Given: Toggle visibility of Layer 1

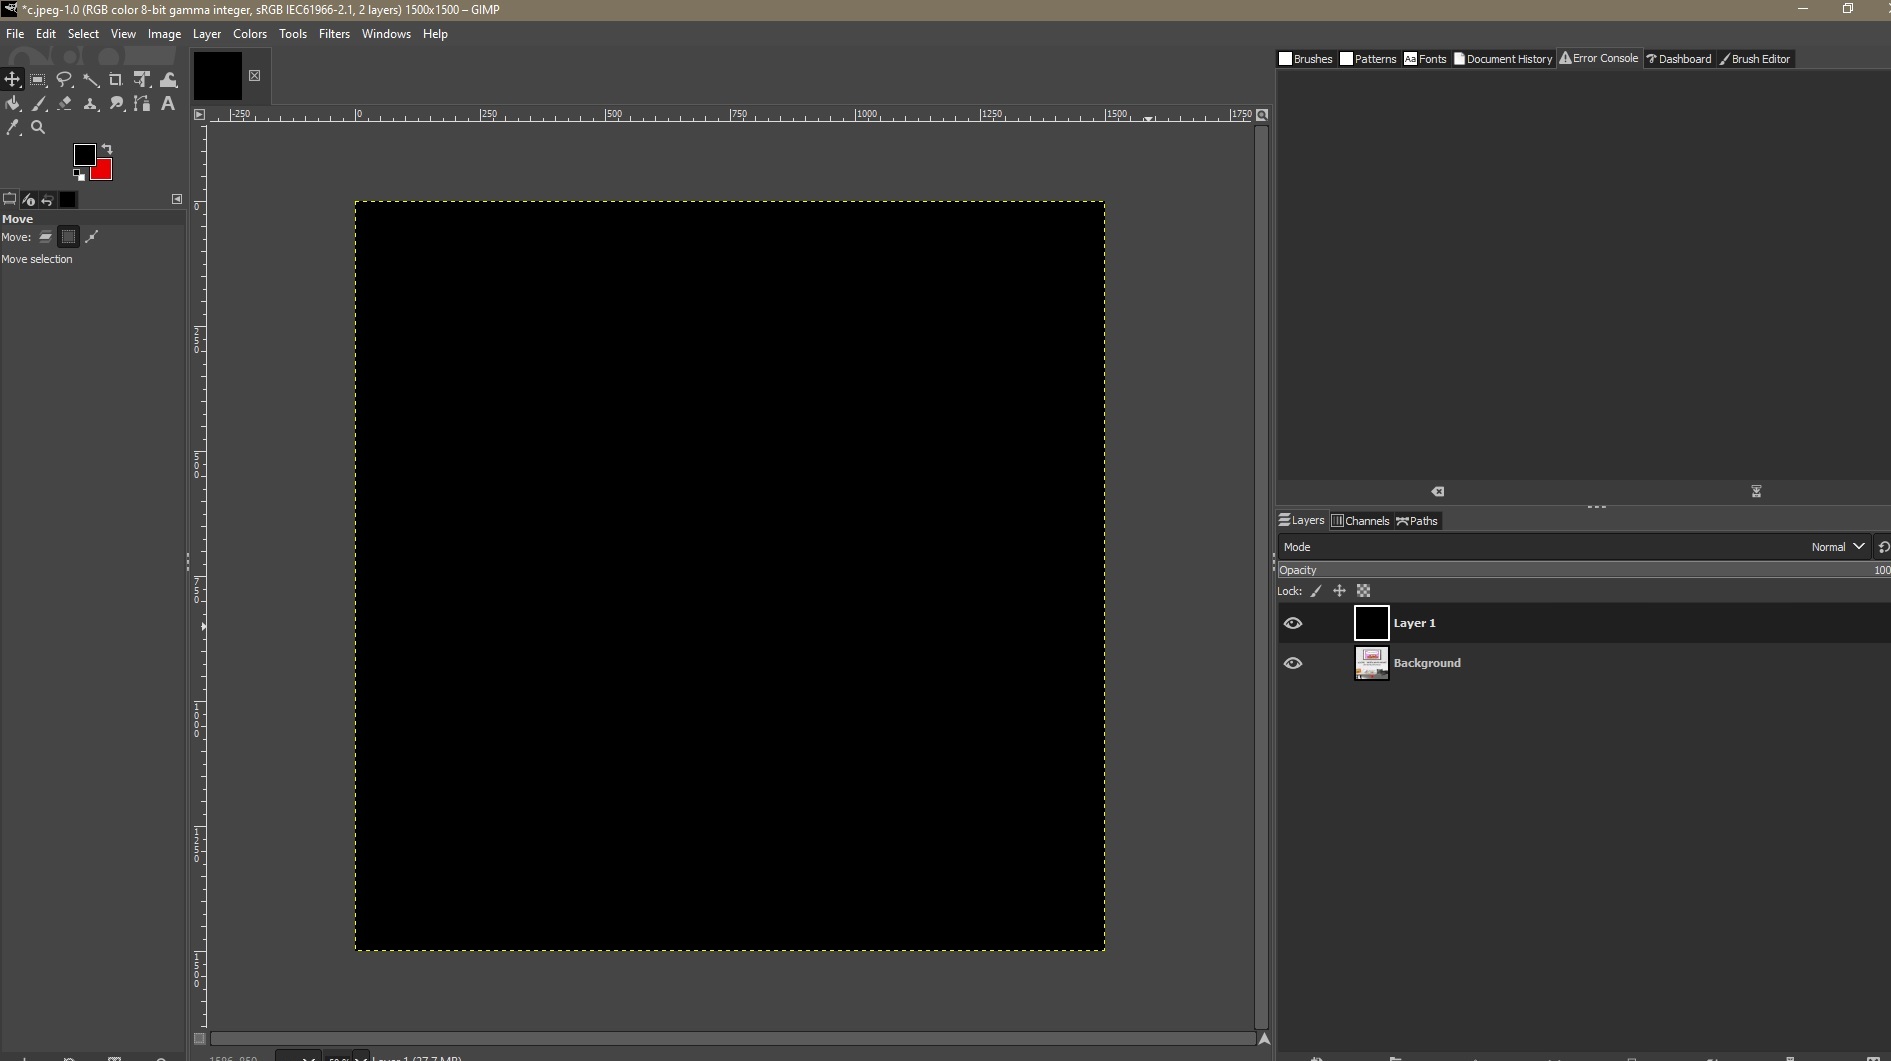Looking at the screenshot, I should click(1294, 623).
